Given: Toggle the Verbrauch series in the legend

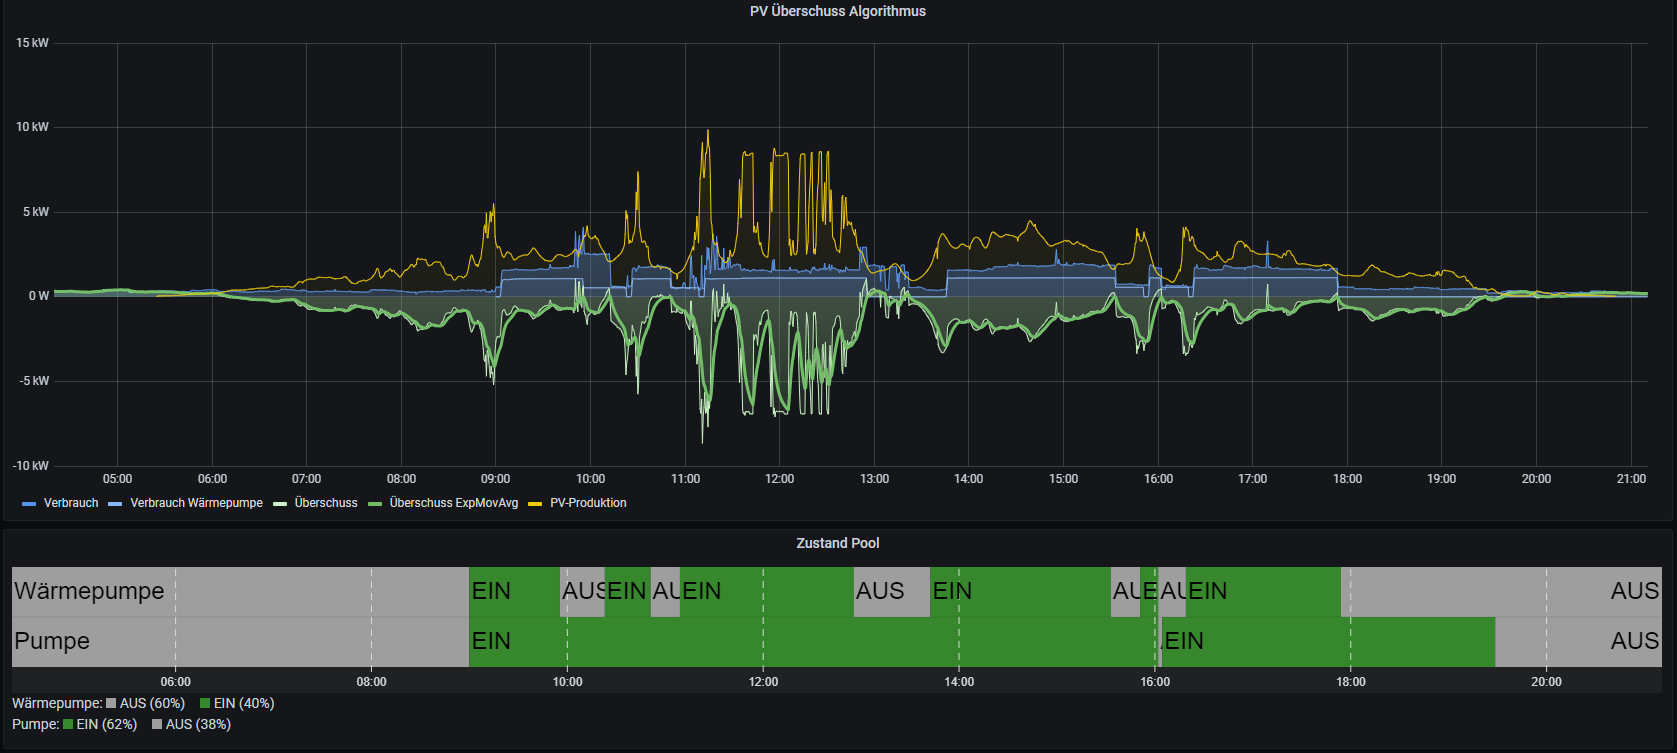Looking at the screenshot, I should tap(71, 503).
